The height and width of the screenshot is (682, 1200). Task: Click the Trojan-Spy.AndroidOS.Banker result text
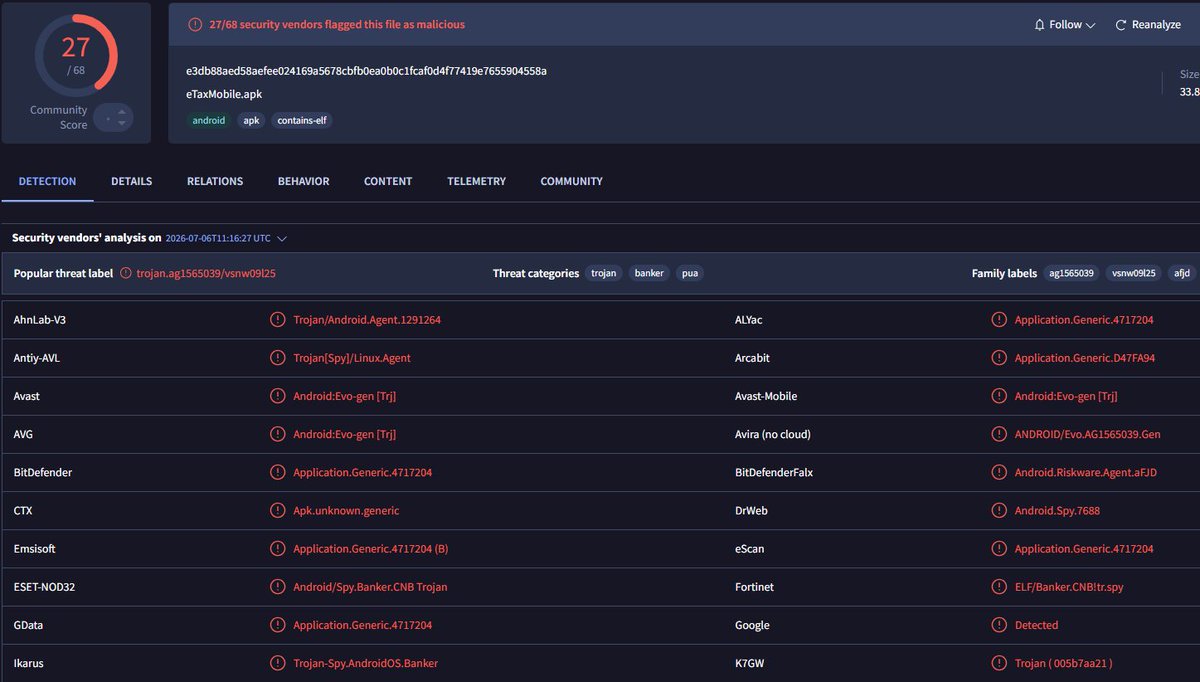coord(366,663)
